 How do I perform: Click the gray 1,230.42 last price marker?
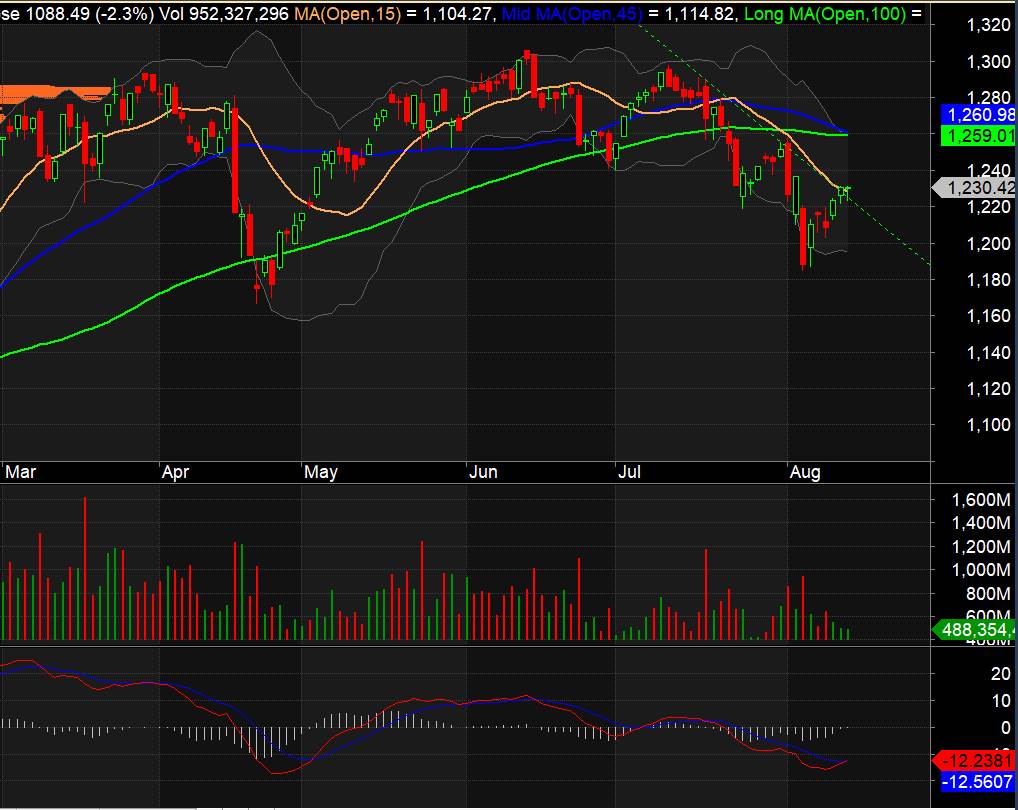point(974,188)
